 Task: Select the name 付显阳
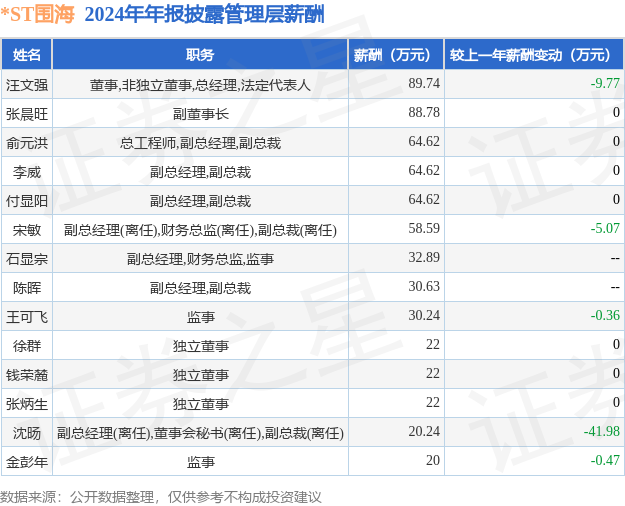[x=27, y=201]
